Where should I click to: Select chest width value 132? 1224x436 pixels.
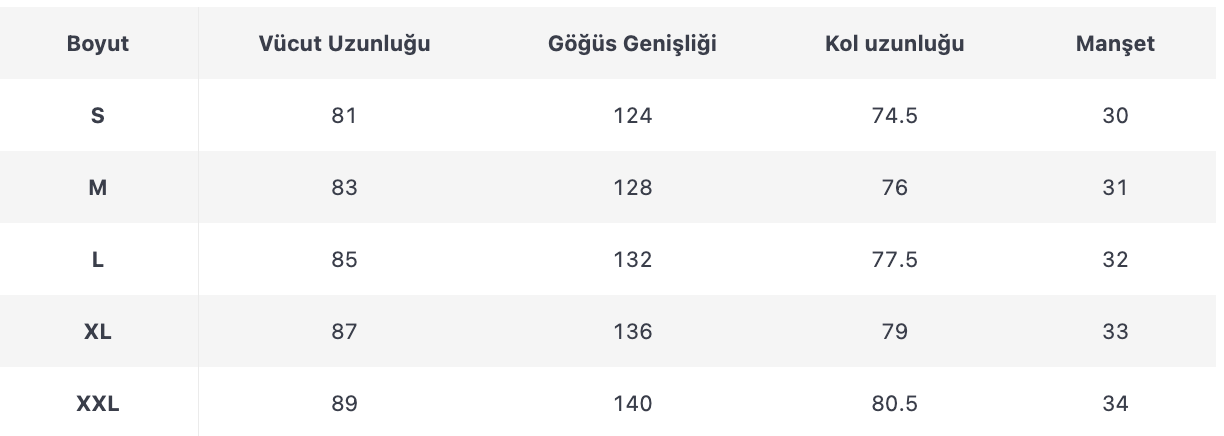coord(632,260)
